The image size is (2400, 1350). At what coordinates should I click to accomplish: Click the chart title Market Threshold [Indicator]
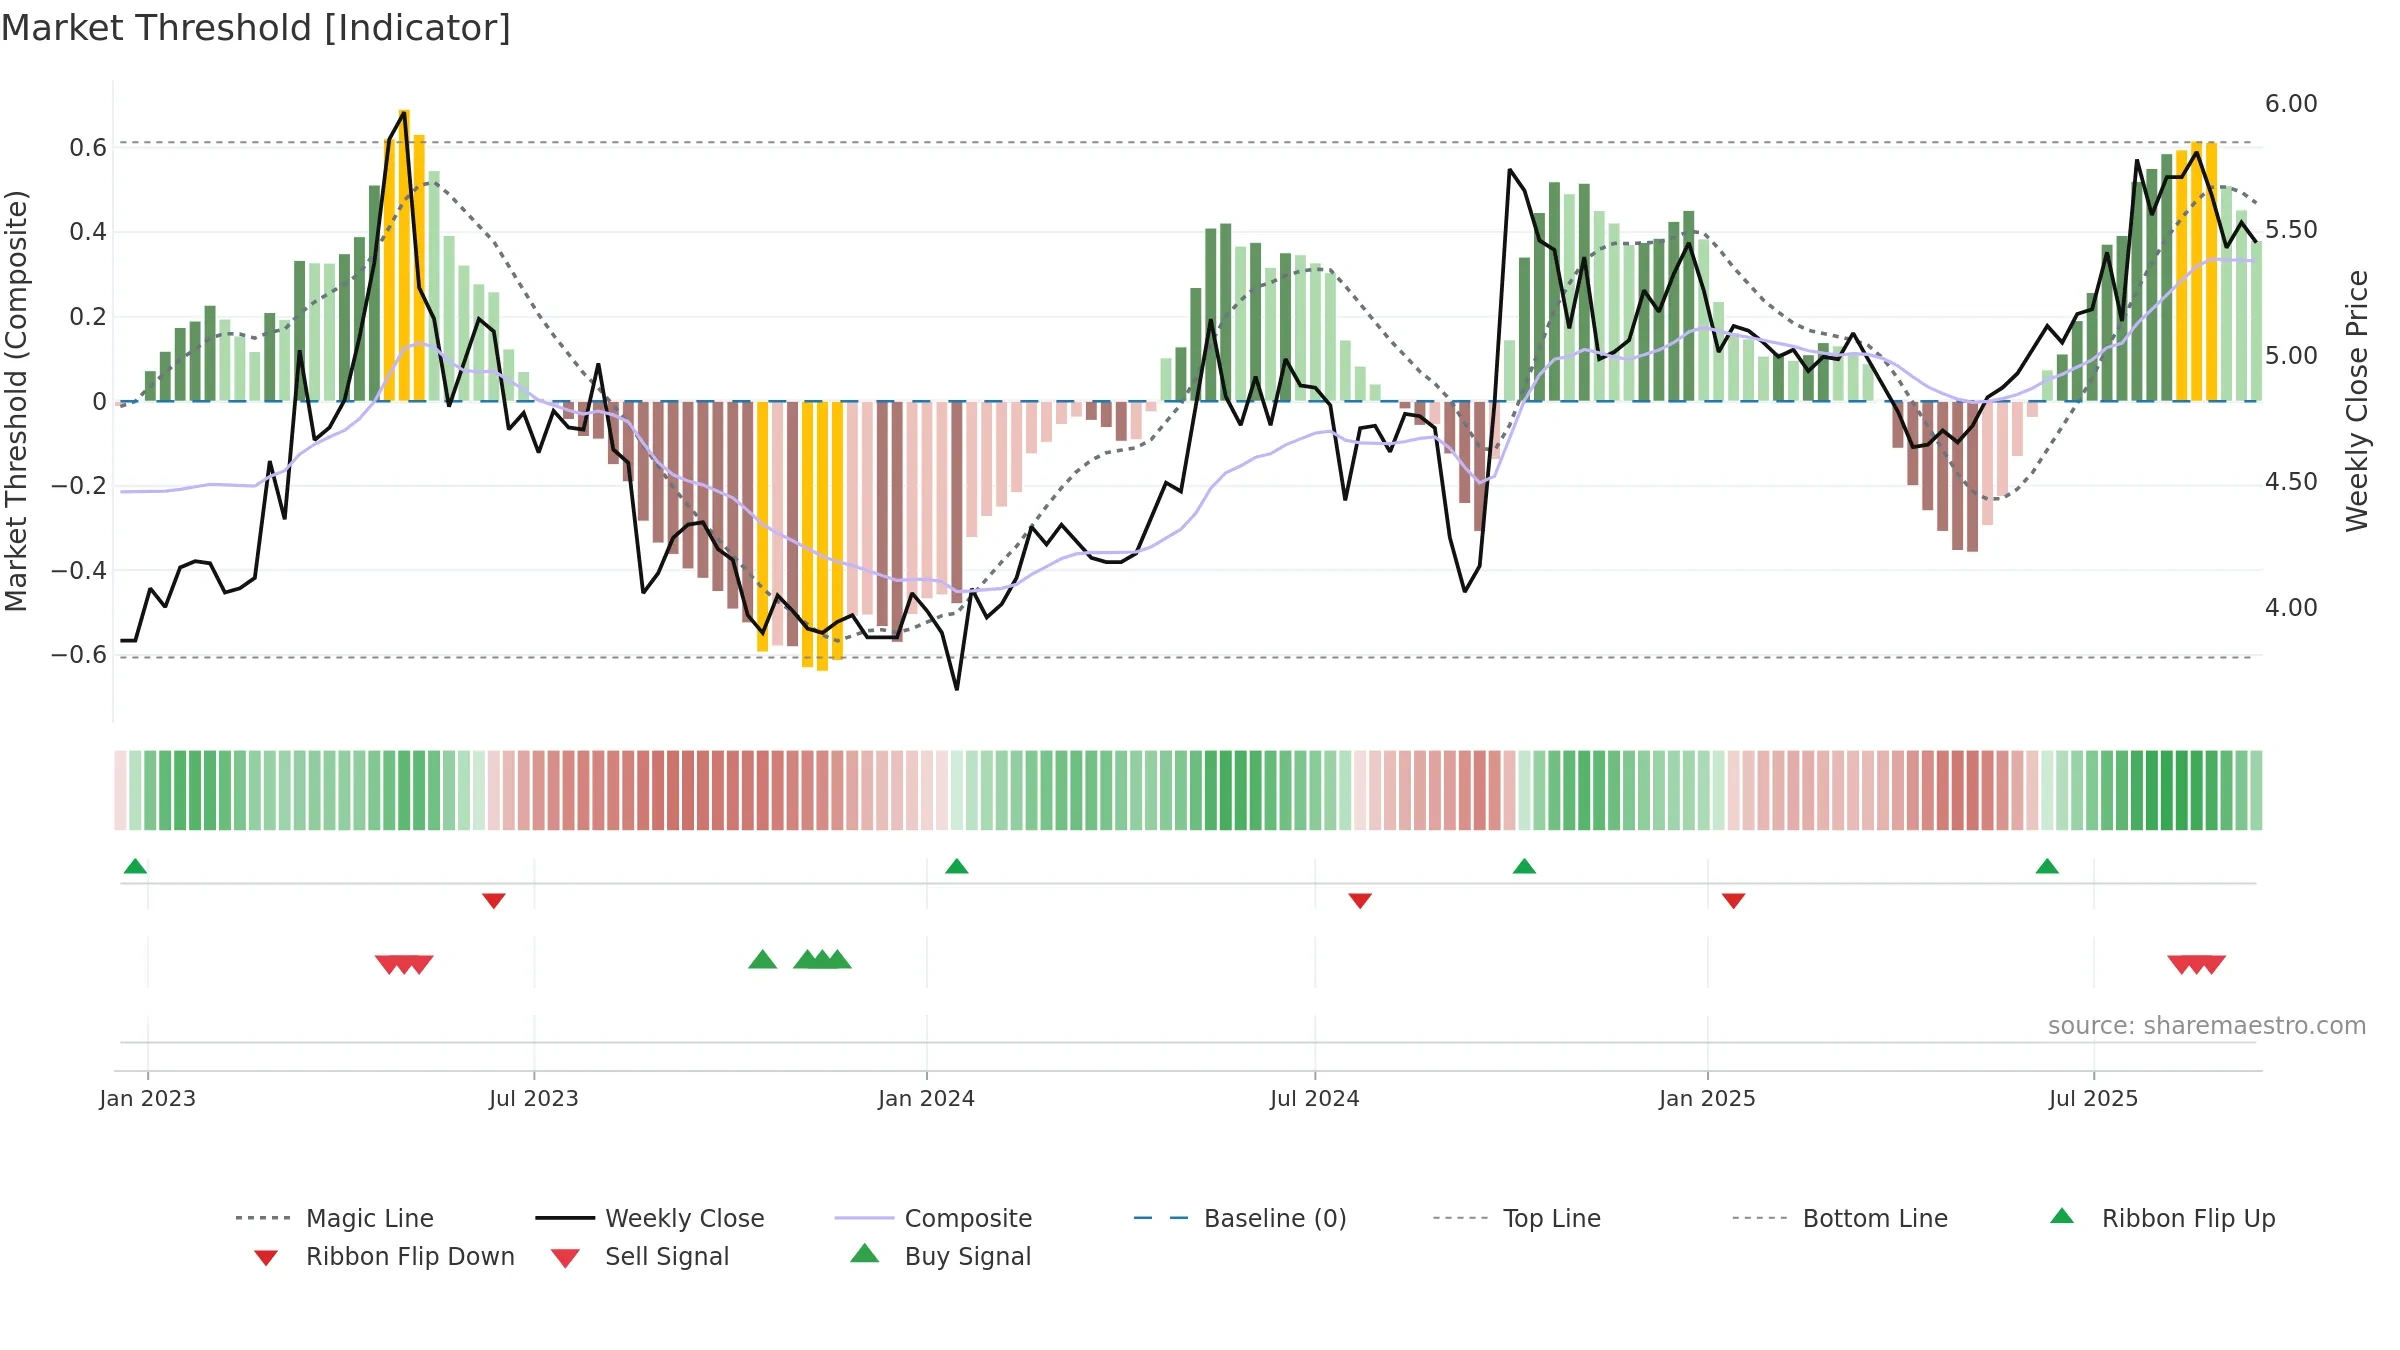[x=256, y=28]
